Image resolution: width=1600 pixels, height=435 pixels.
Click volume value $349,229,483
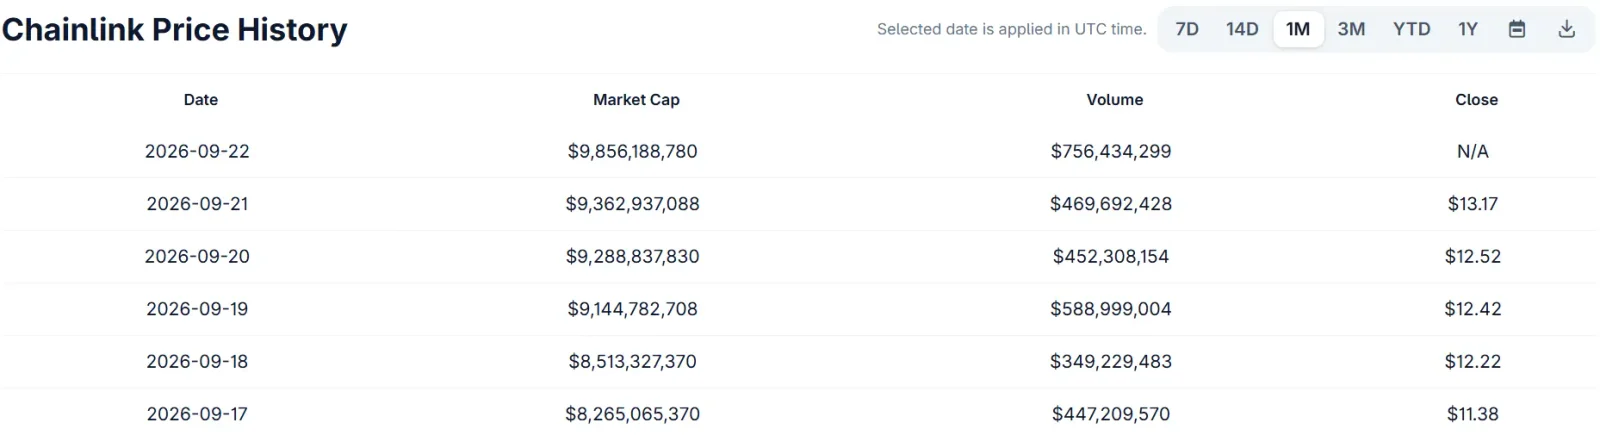point(1111,361)
